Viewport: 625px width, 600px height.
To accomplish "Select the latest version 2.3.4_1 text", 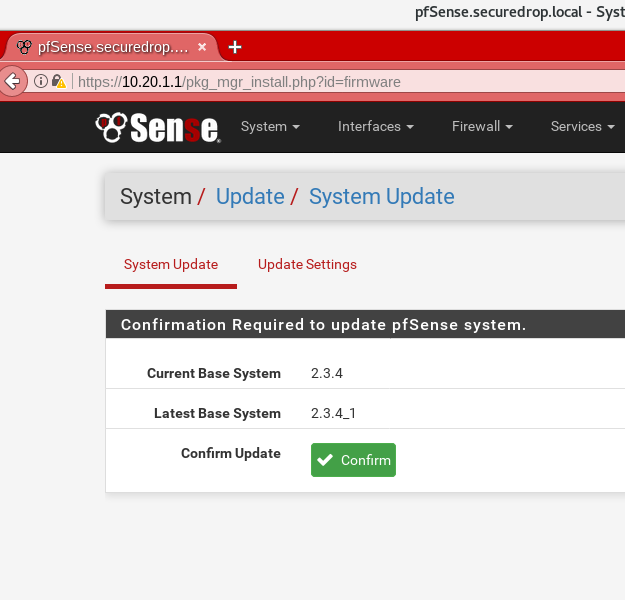I will [x=333, y=413].
